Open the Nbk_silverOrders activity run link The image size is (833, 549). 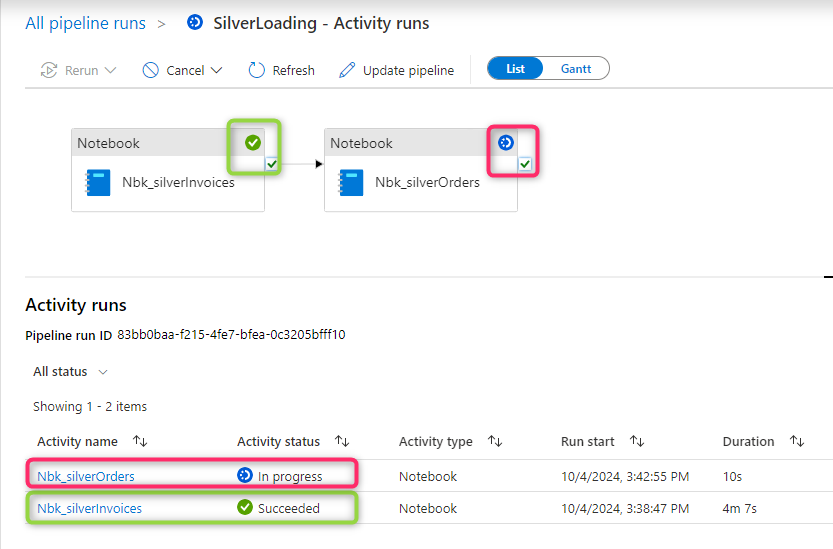[x=86, y=476]
